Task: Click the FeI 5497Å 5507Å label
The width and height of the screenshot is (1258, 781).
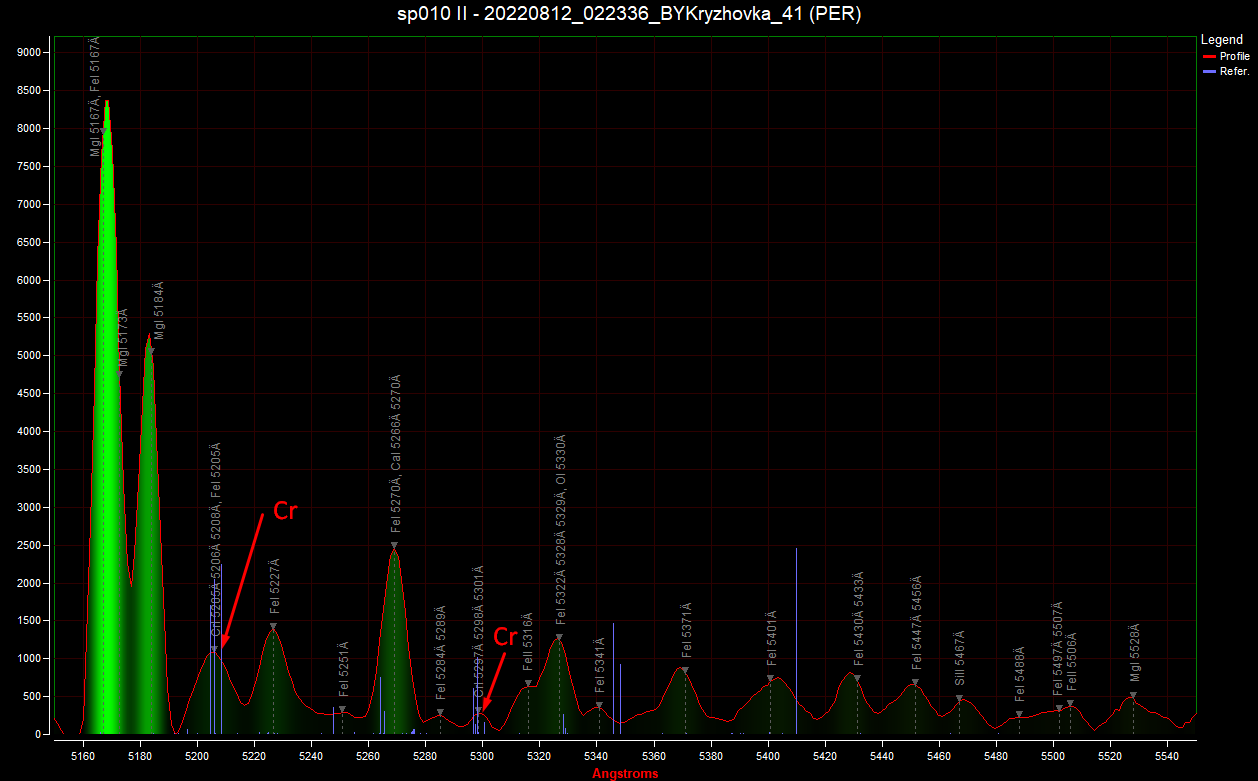Action: [1058, 650]
